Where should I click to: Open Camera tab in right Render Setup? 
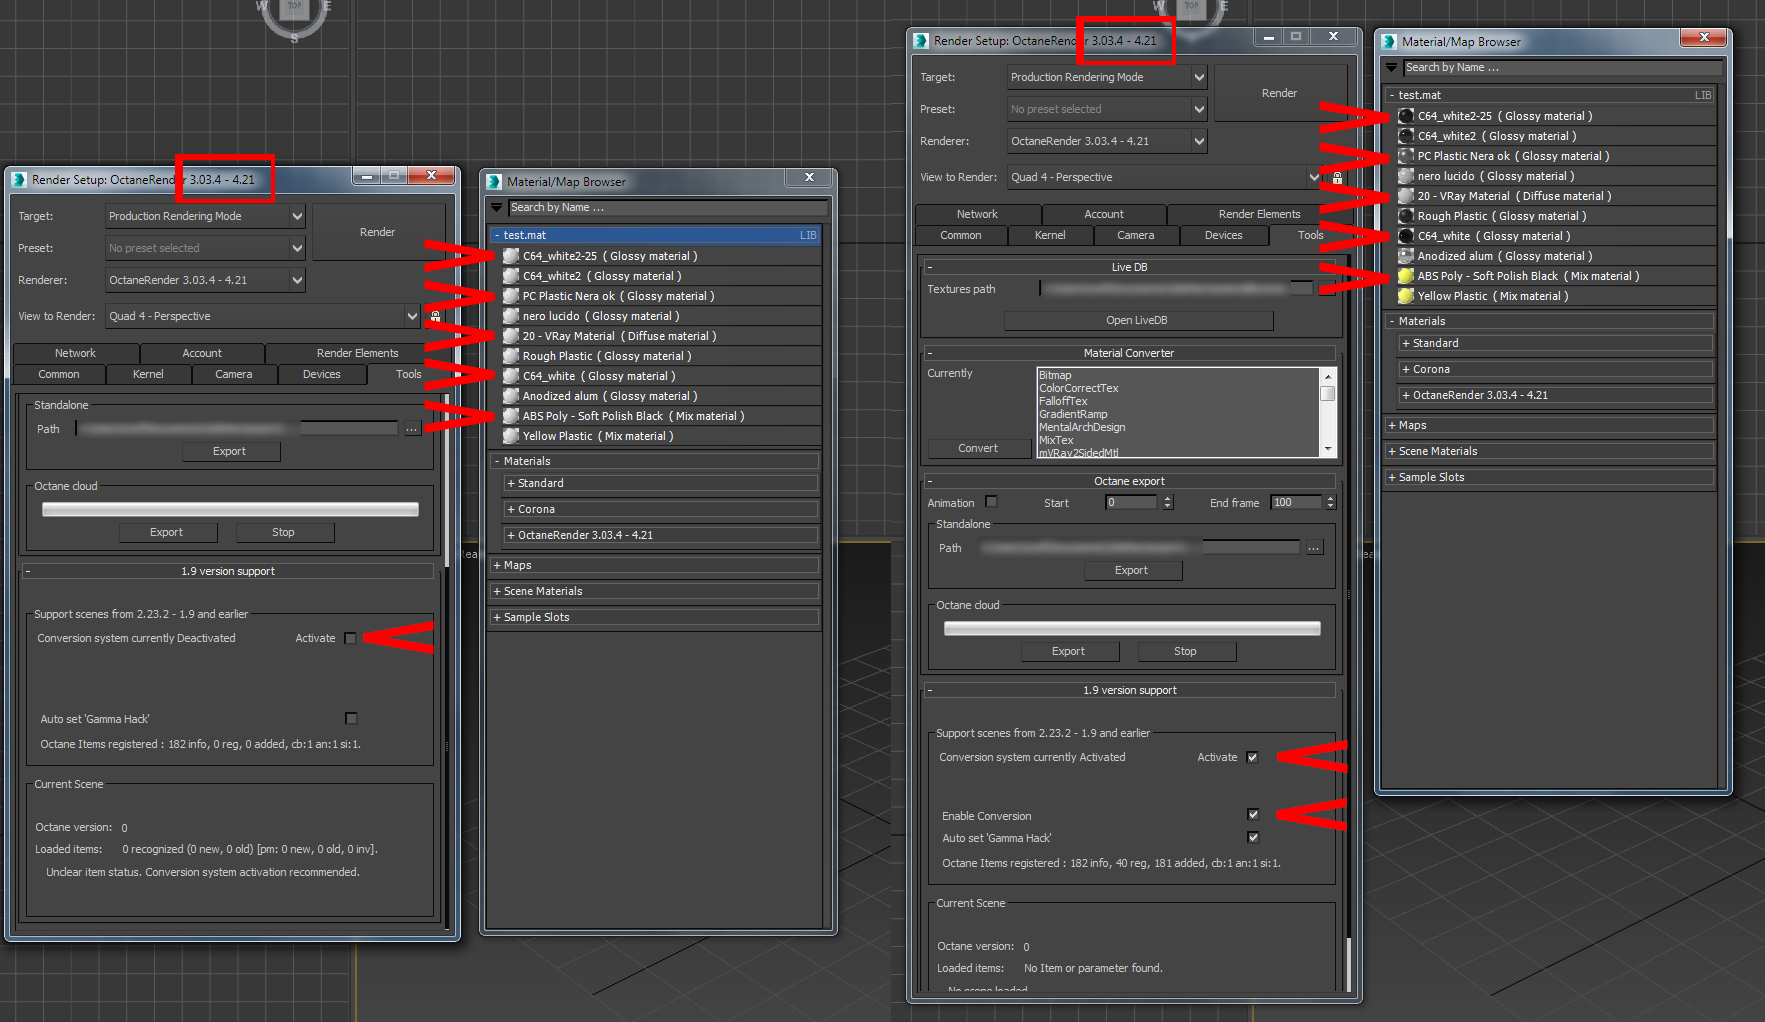point(1135,235)
